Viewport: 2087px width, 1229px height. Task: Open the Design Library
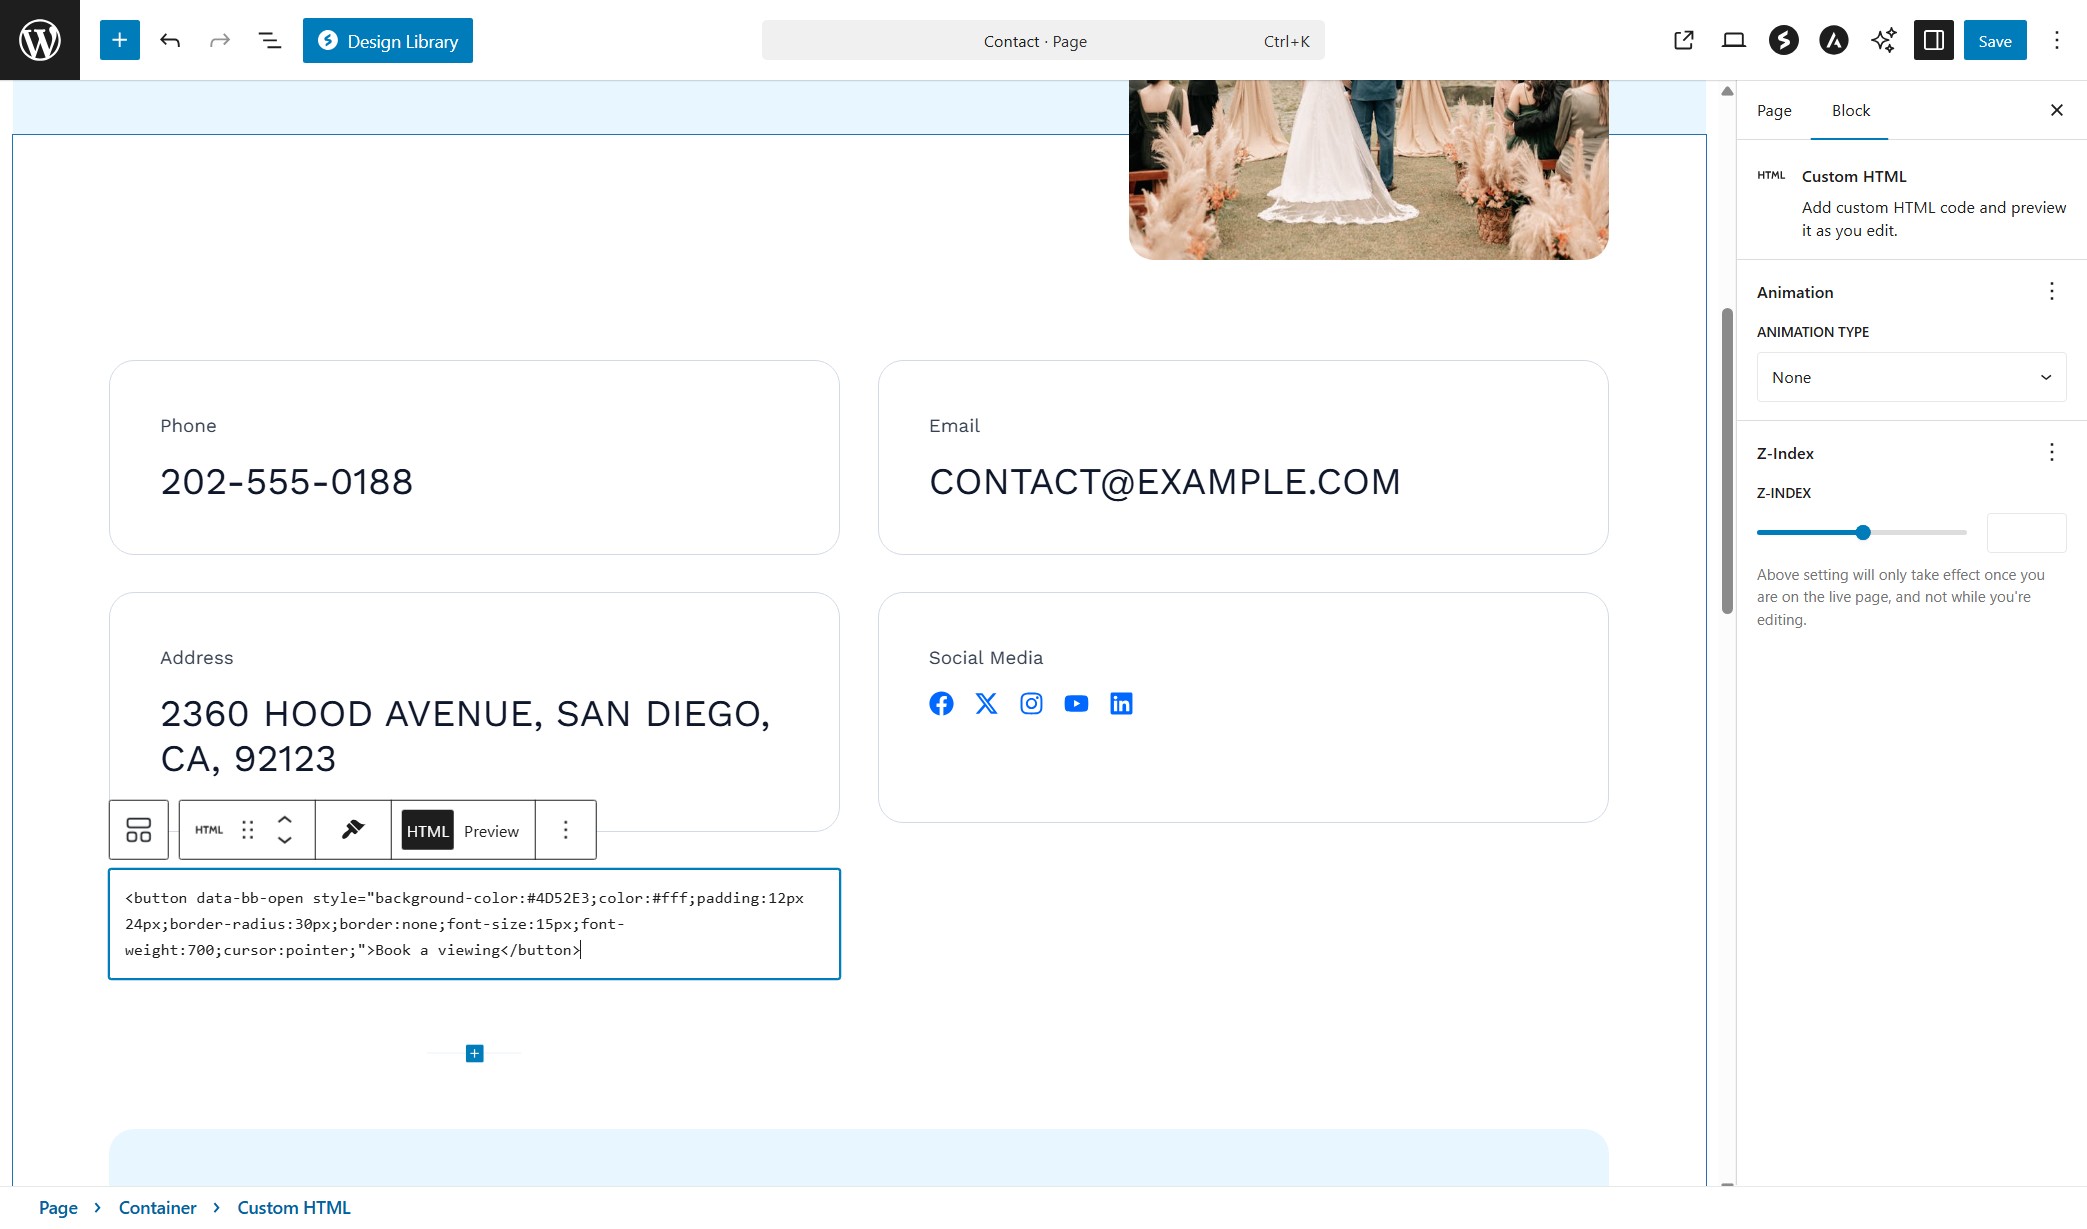click(x=388, y=41)
